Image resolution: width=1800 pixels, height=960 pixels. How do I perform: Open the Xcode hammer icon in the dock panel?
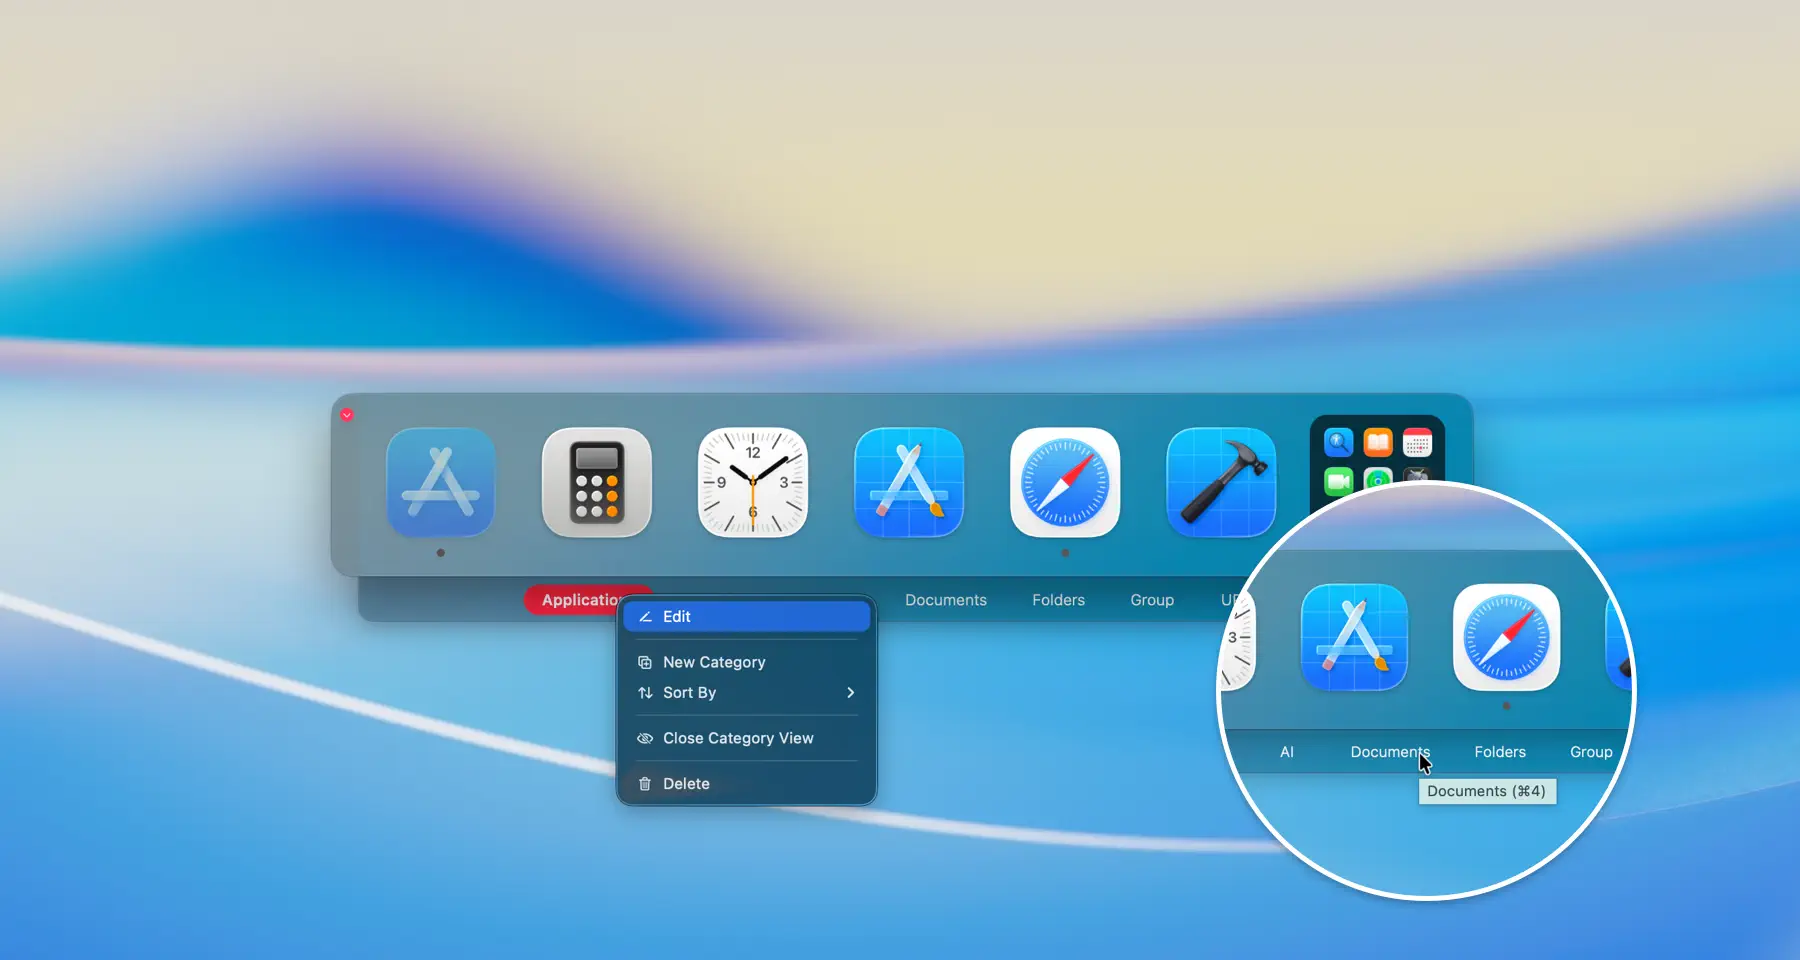tap(1221, 483)
